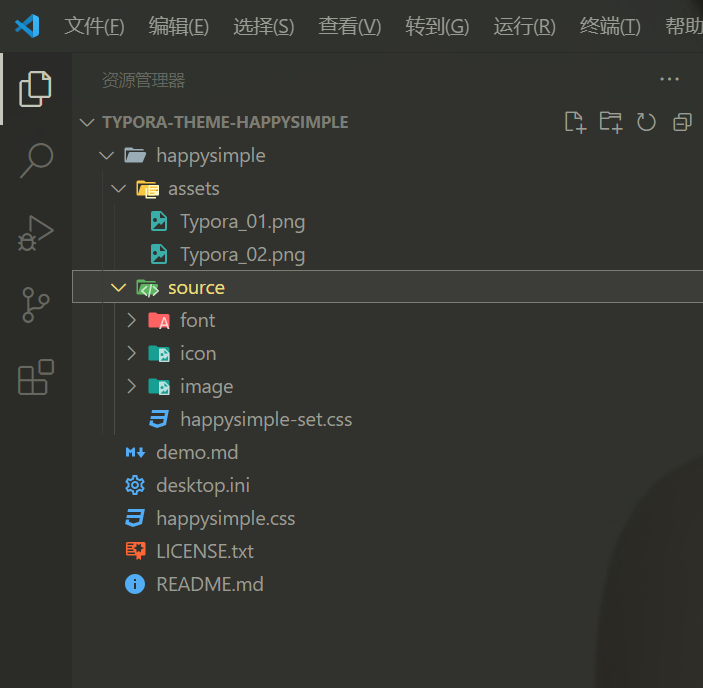Click the info icon of README.md
The width and height of the screenshot is (703, 688).
point(135,584)
